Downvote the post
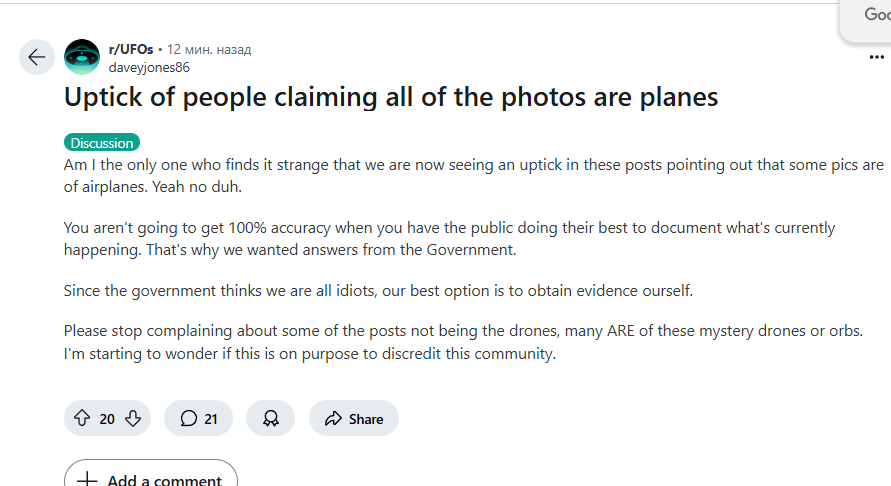 coord(133,419)
